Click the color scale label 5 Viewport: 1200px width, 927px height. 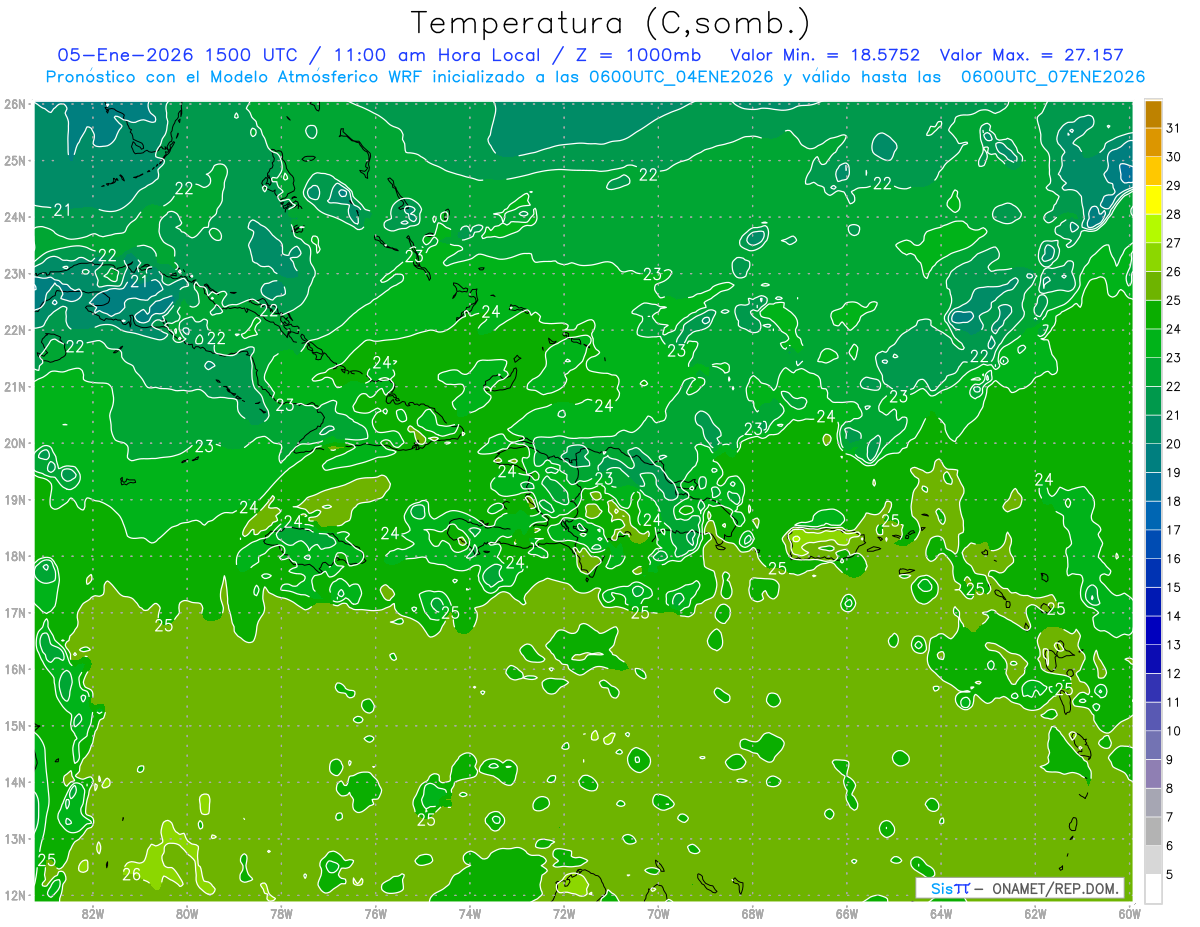[x=1170, y=874]
